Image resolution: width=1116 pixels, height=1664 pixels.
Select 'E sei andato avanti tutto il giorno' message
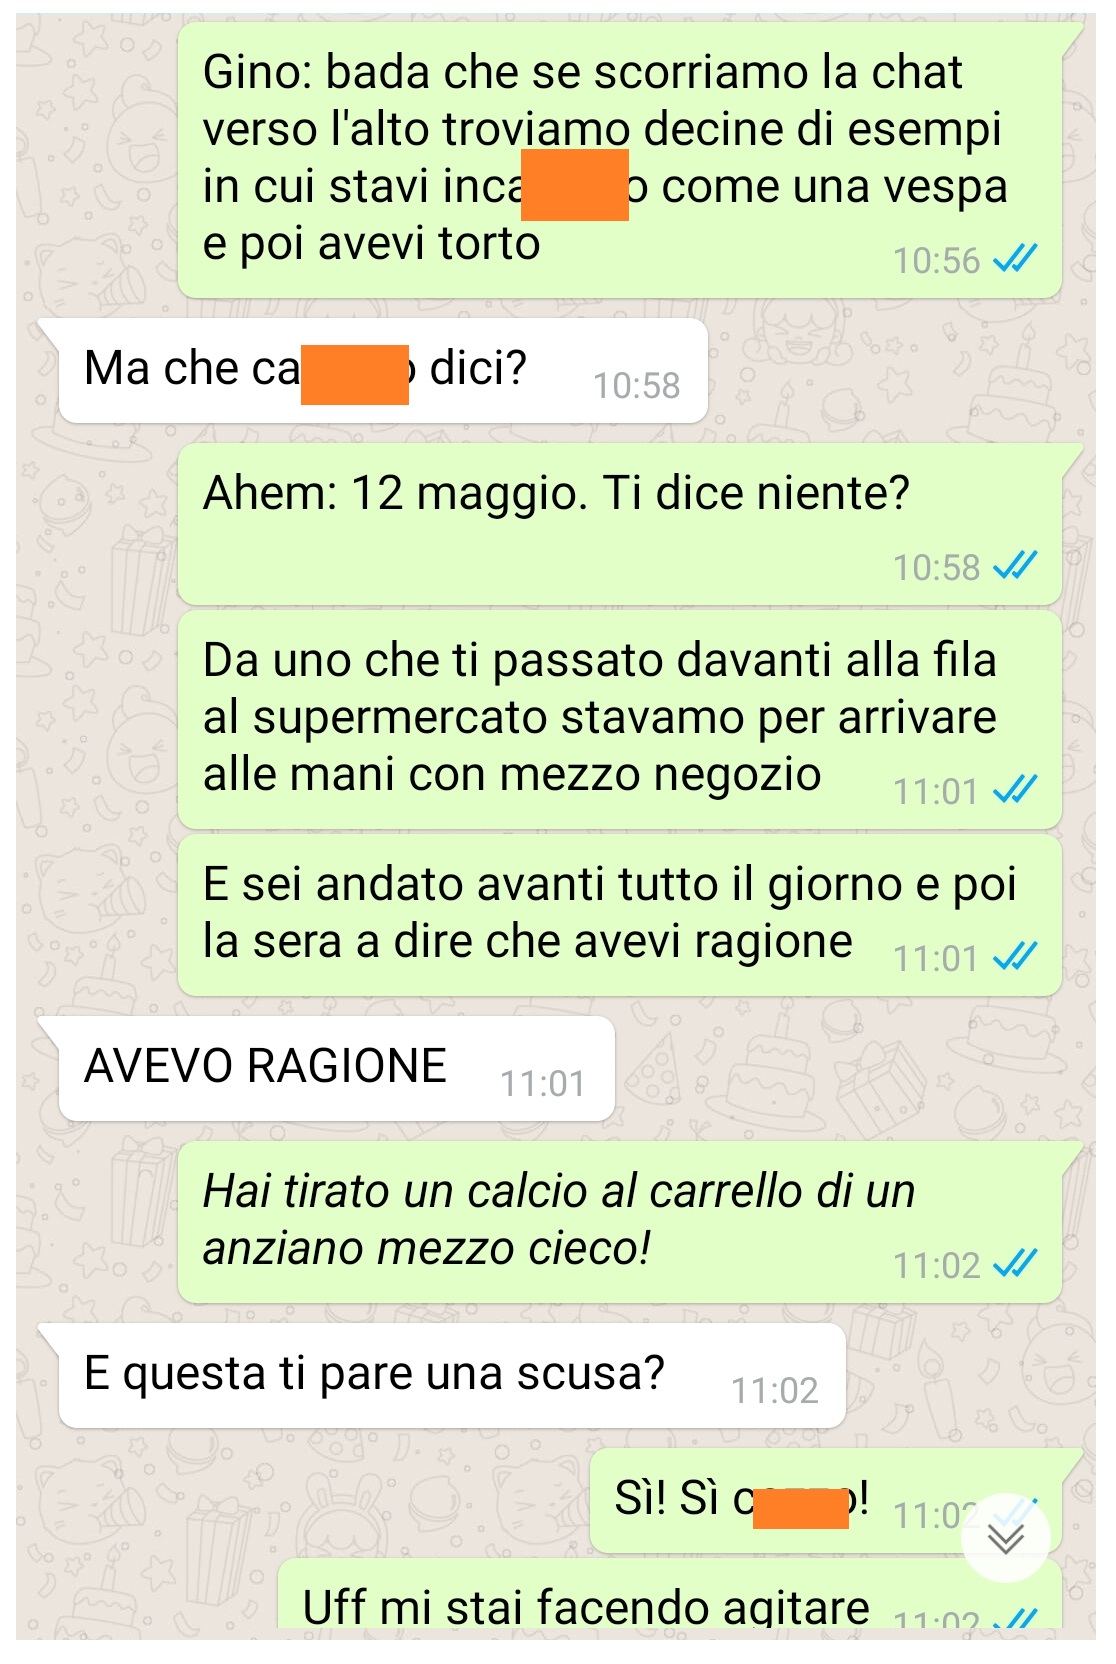(x=620, y=915)
